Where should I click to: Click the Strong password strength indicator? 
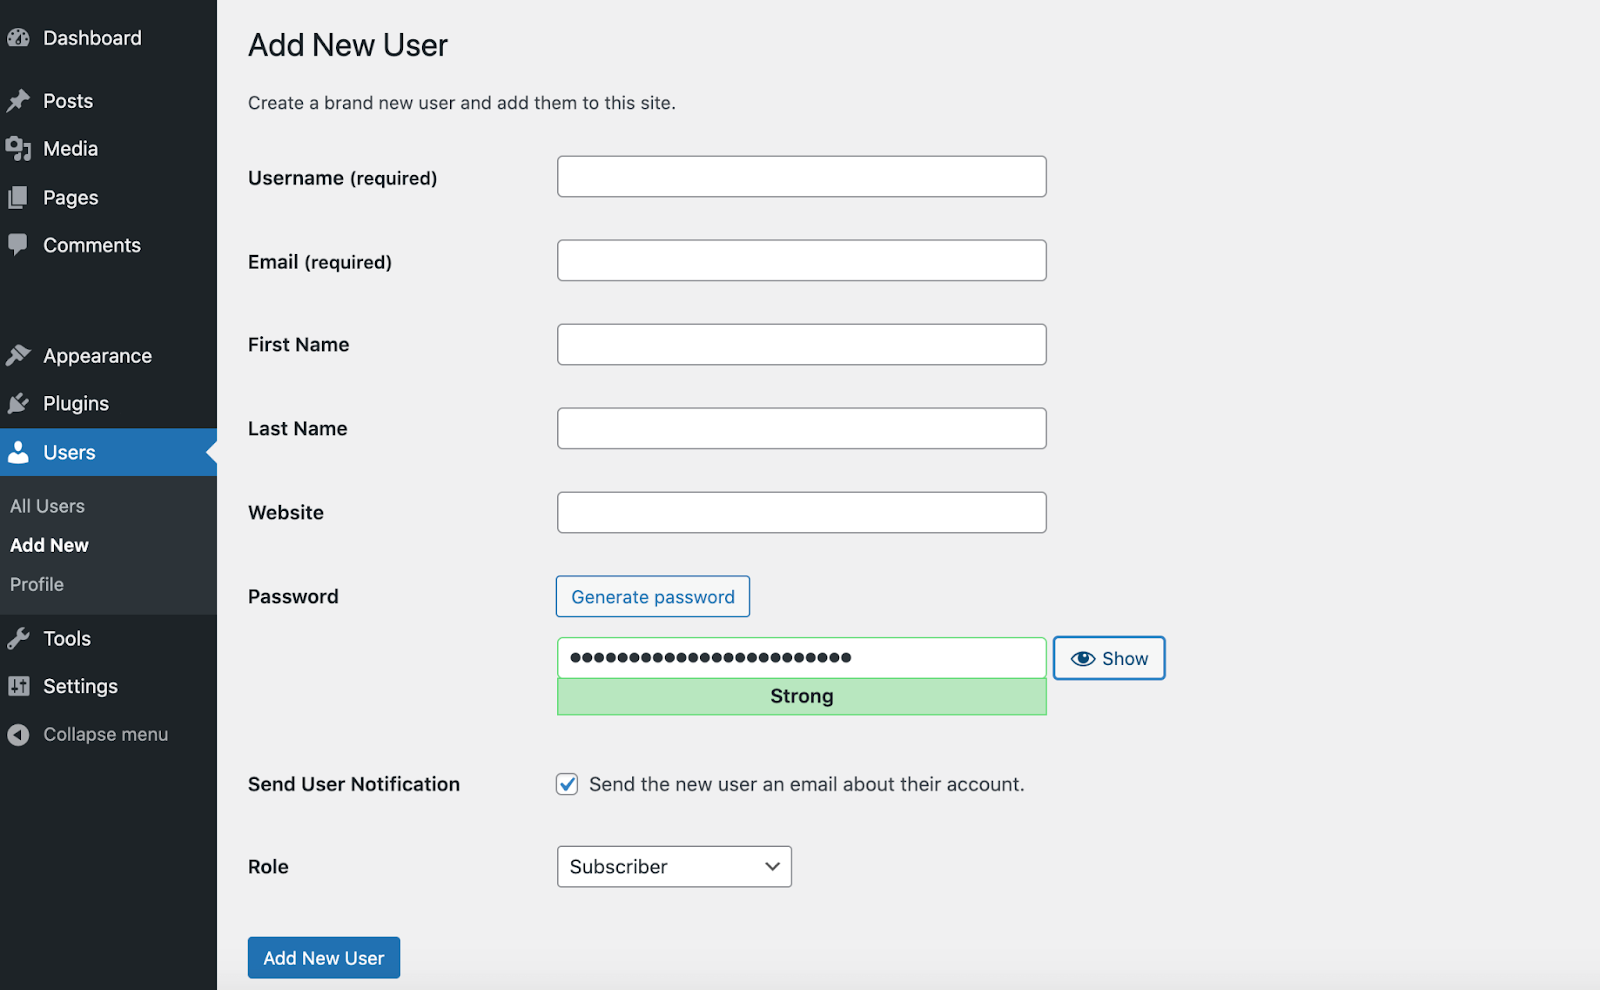(x=800, y=696)
